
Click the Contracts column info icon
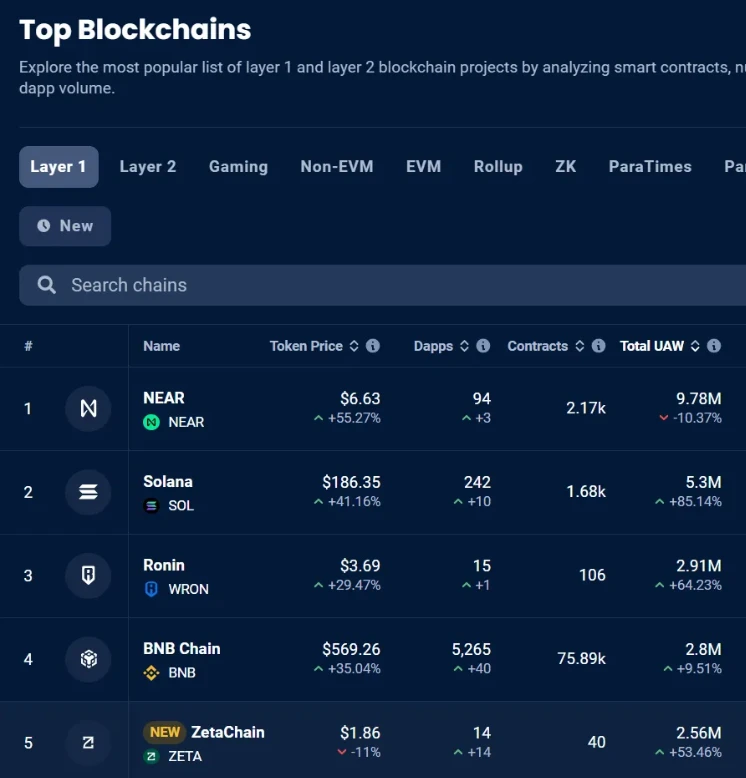(598, 346)
